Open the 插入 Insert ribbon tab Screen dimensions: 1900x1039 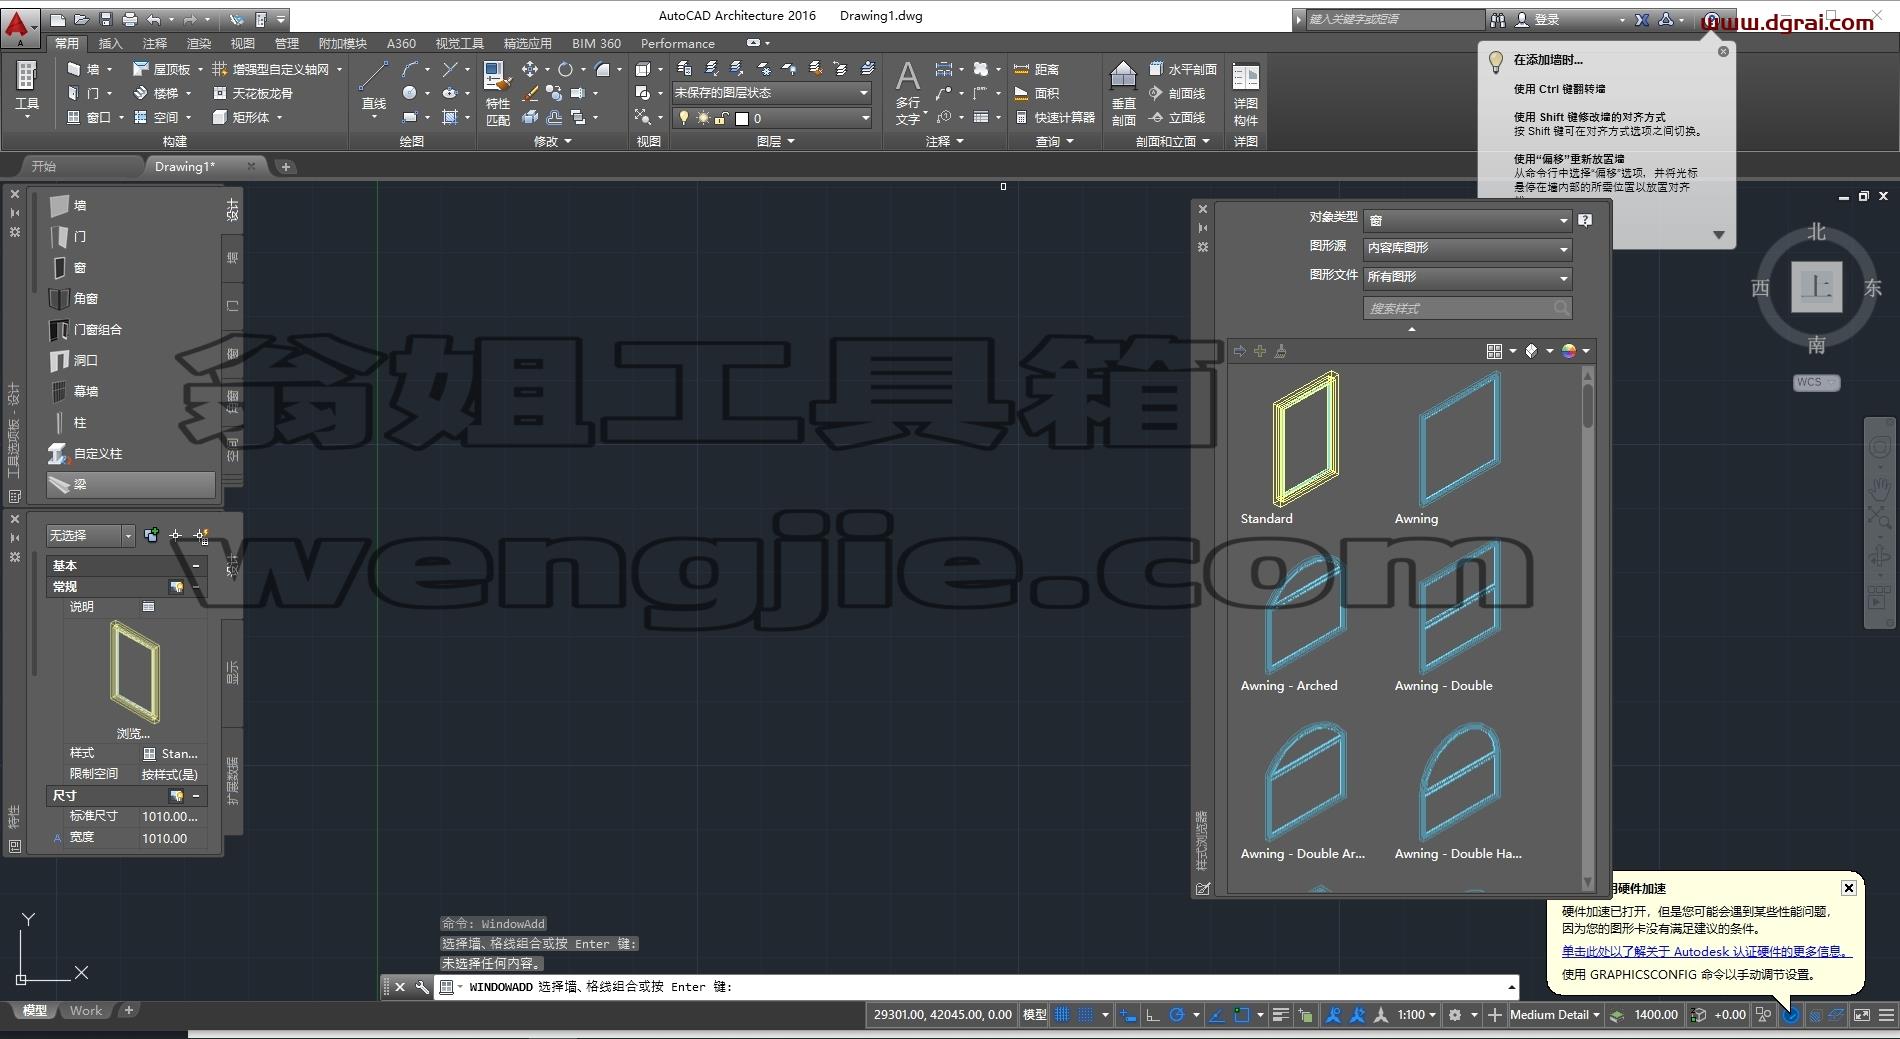(x=110, y=43)
